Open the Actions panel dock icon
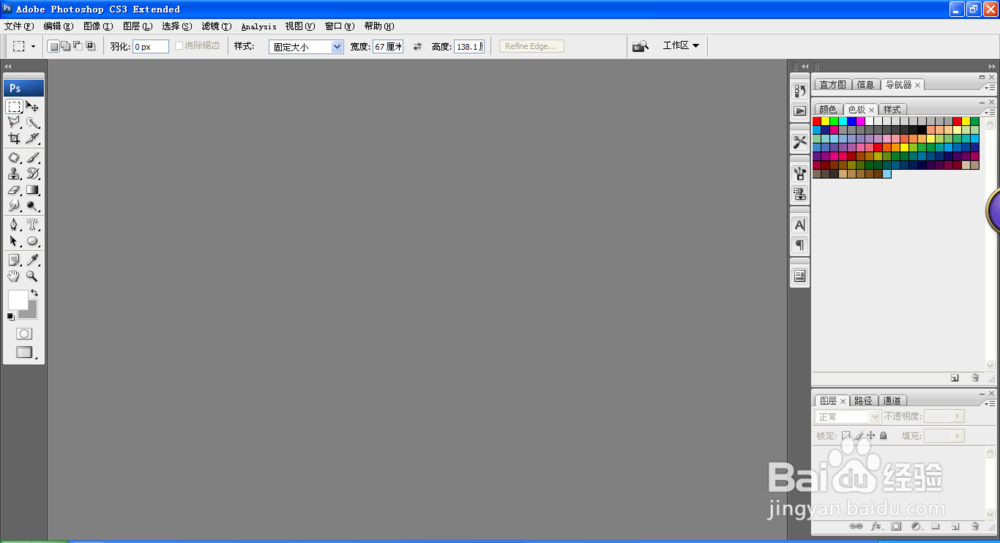Viewport: 1000px width, 543px height. [x=800, y=111]
